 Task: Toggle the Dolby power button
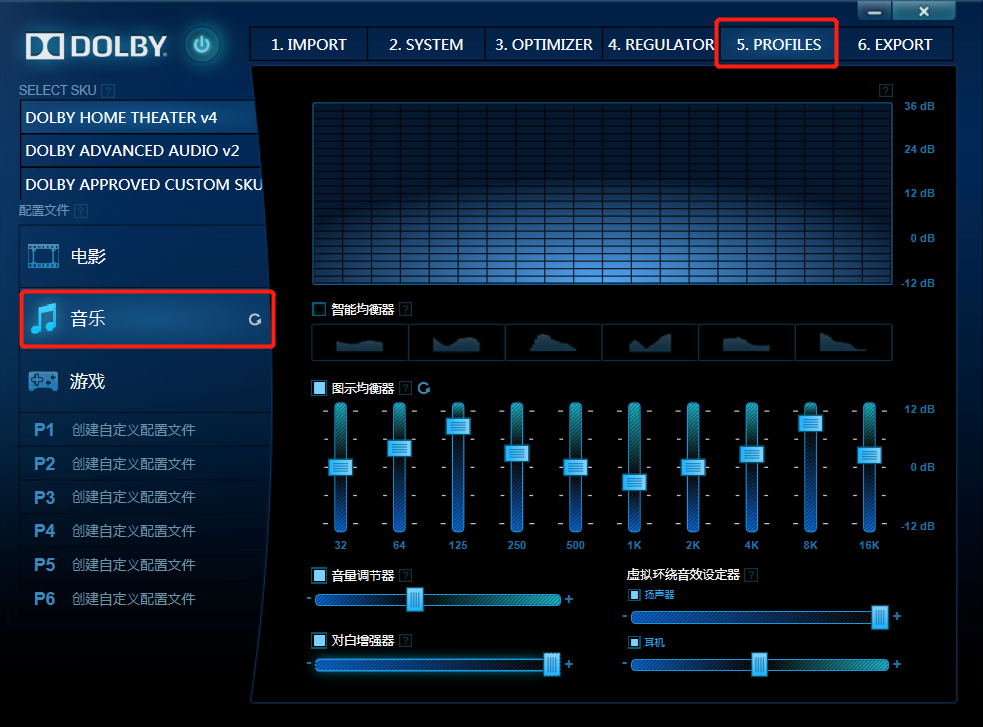pyautogui.click(x=202, y=44)
